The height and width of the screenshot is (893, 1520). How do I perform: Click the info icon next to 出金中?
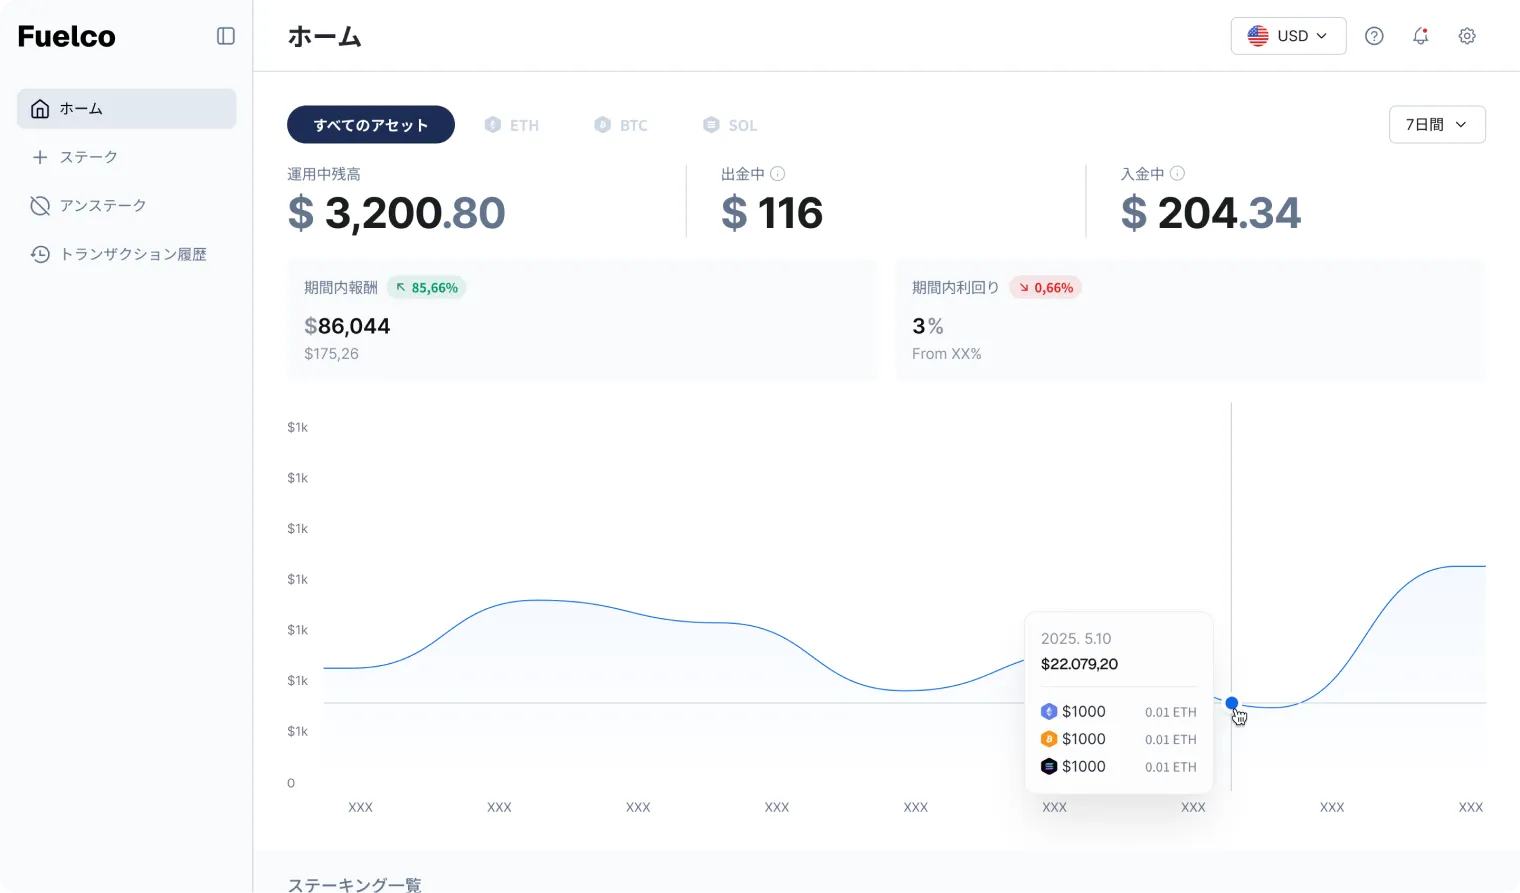pos(778,173)
